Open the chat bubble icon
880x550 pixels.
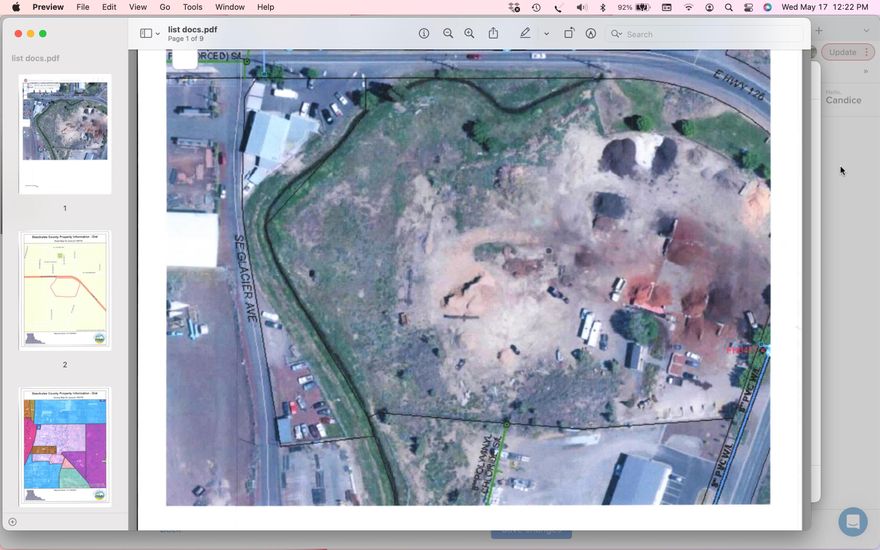pos(852,521)
